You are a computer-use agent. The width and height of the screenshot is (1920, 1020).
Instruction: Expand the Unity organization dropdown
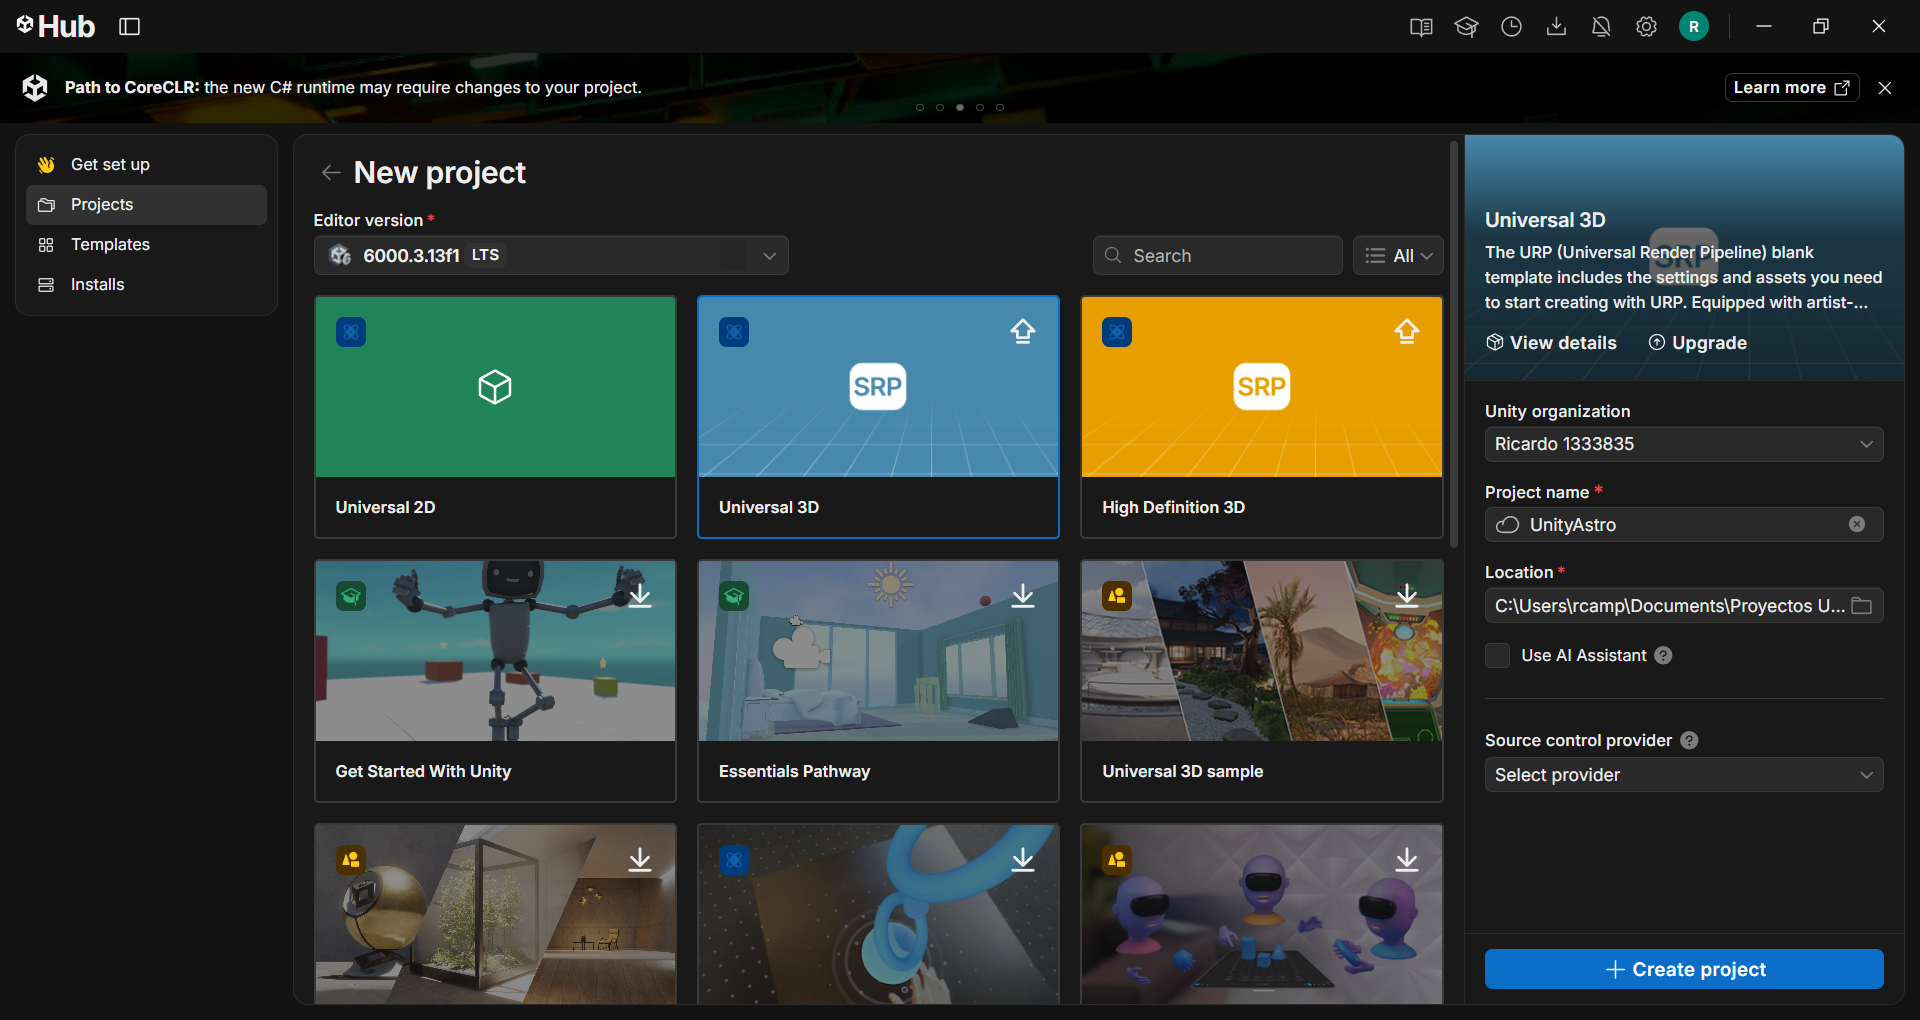click(1684, 444)
